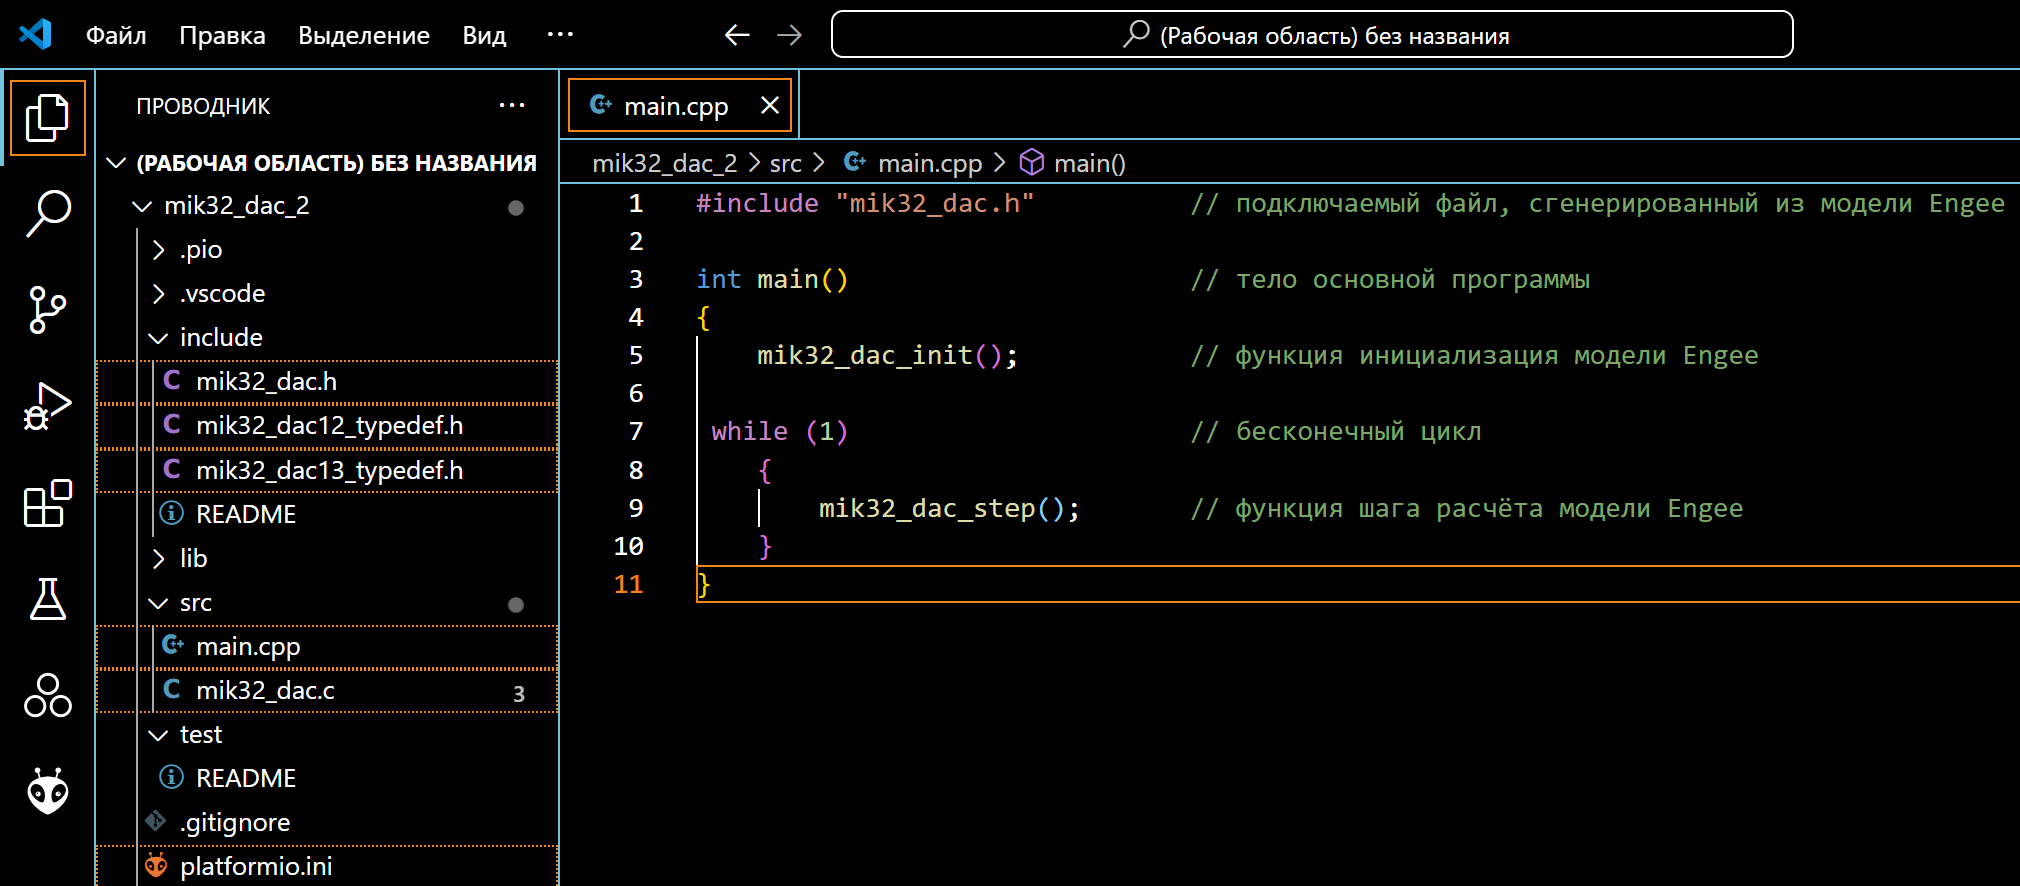Expand the lib folder
The height and width of the screenshot is (886, 2020).
193,559
